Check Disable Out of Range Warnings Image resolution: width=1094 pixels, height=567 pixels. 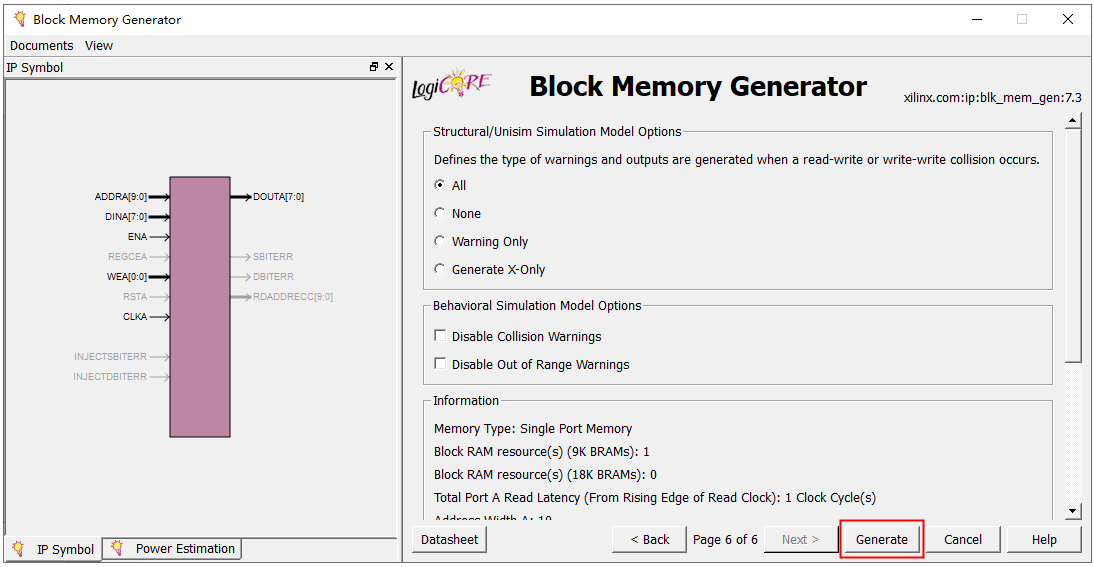440,364
